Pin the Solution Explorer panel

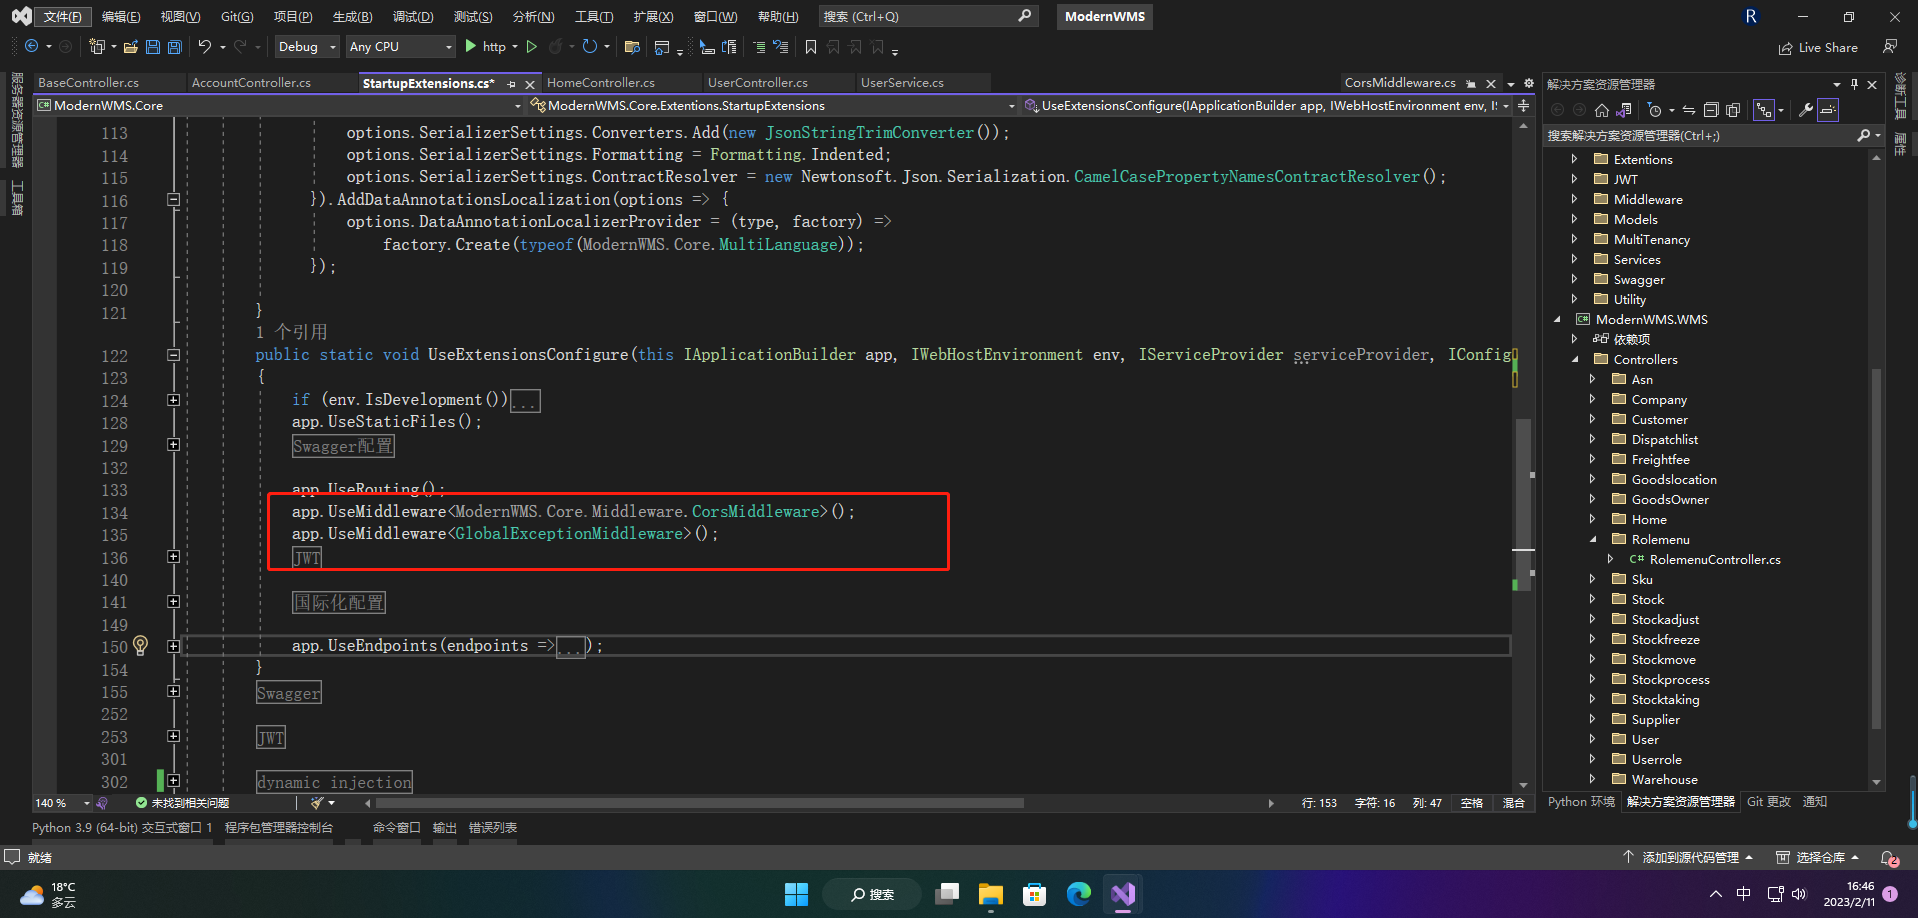(1854, 84)
